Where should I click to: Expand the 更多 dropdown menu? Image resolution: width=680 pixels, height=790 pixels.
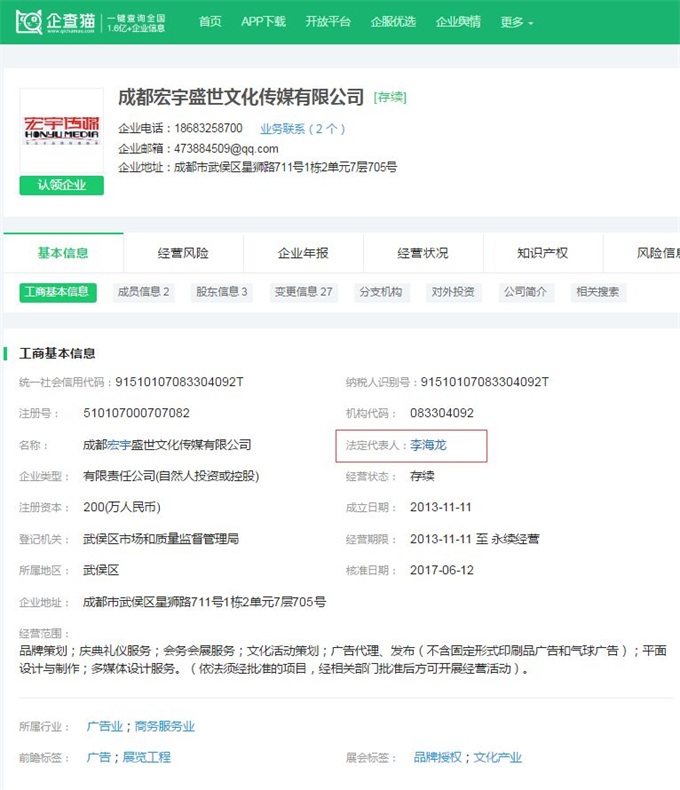(517, 22)
